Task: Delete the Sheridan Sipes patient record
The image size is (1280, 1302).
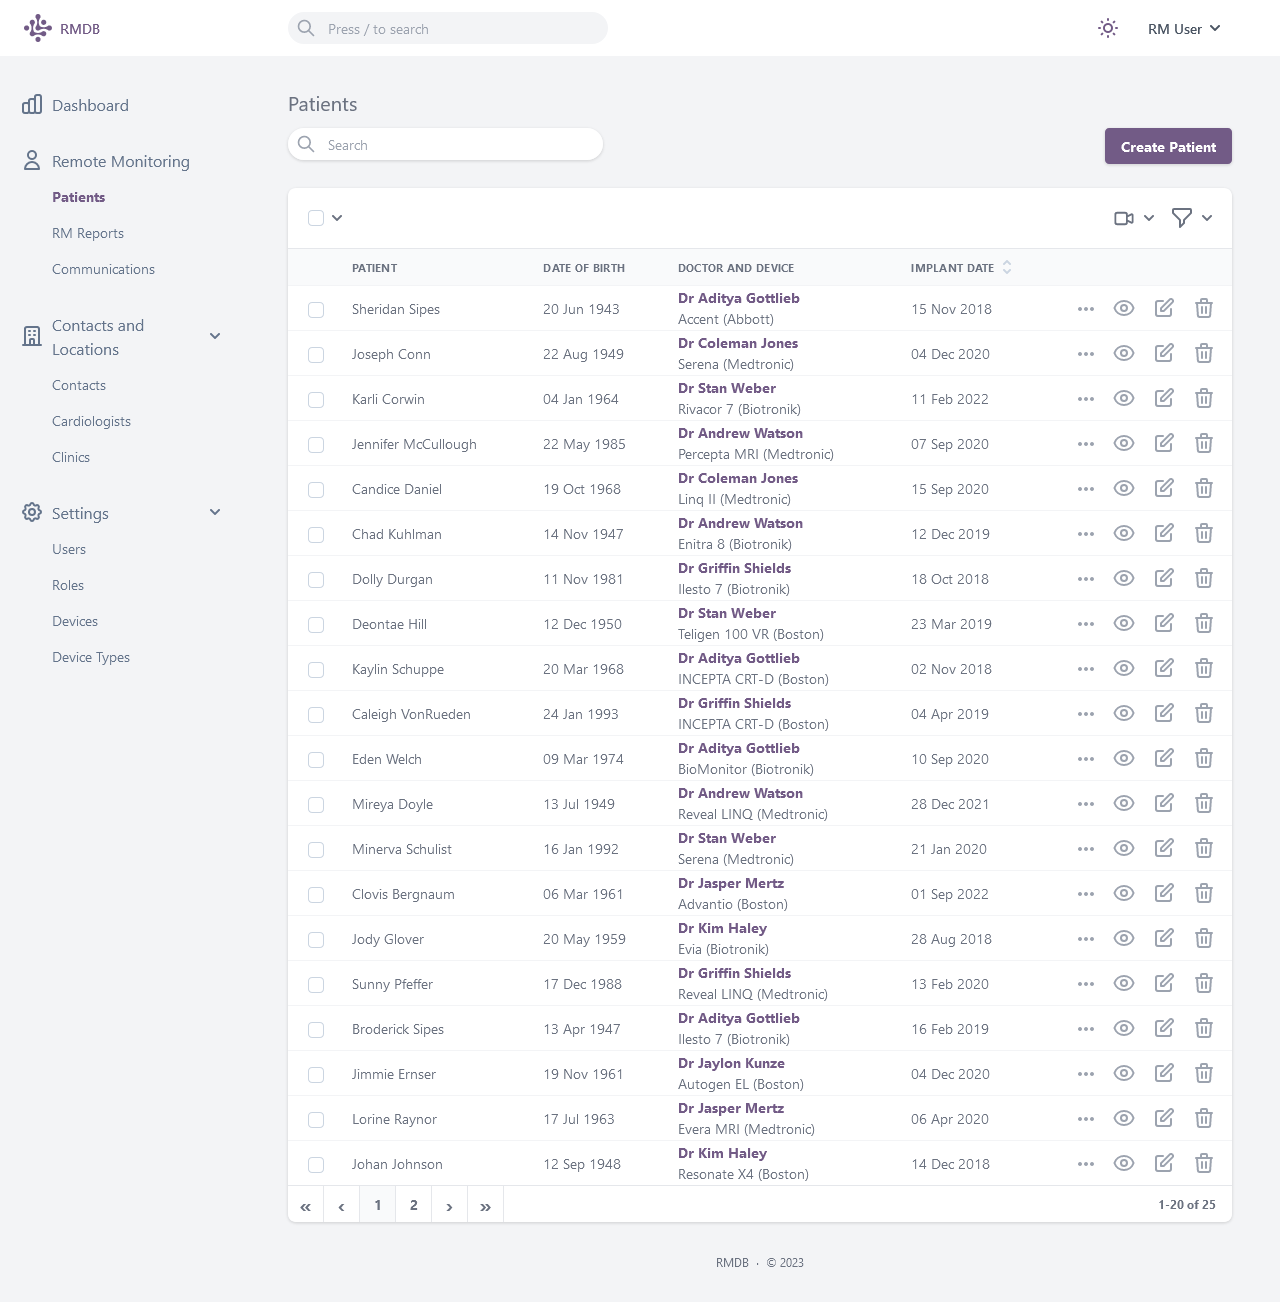Action: point(1204,308)
